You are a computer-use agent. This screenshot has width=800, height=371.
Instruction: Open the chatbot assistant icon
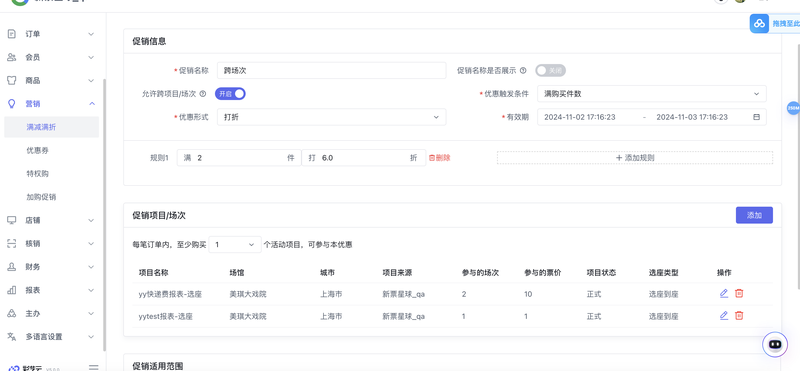775,344
